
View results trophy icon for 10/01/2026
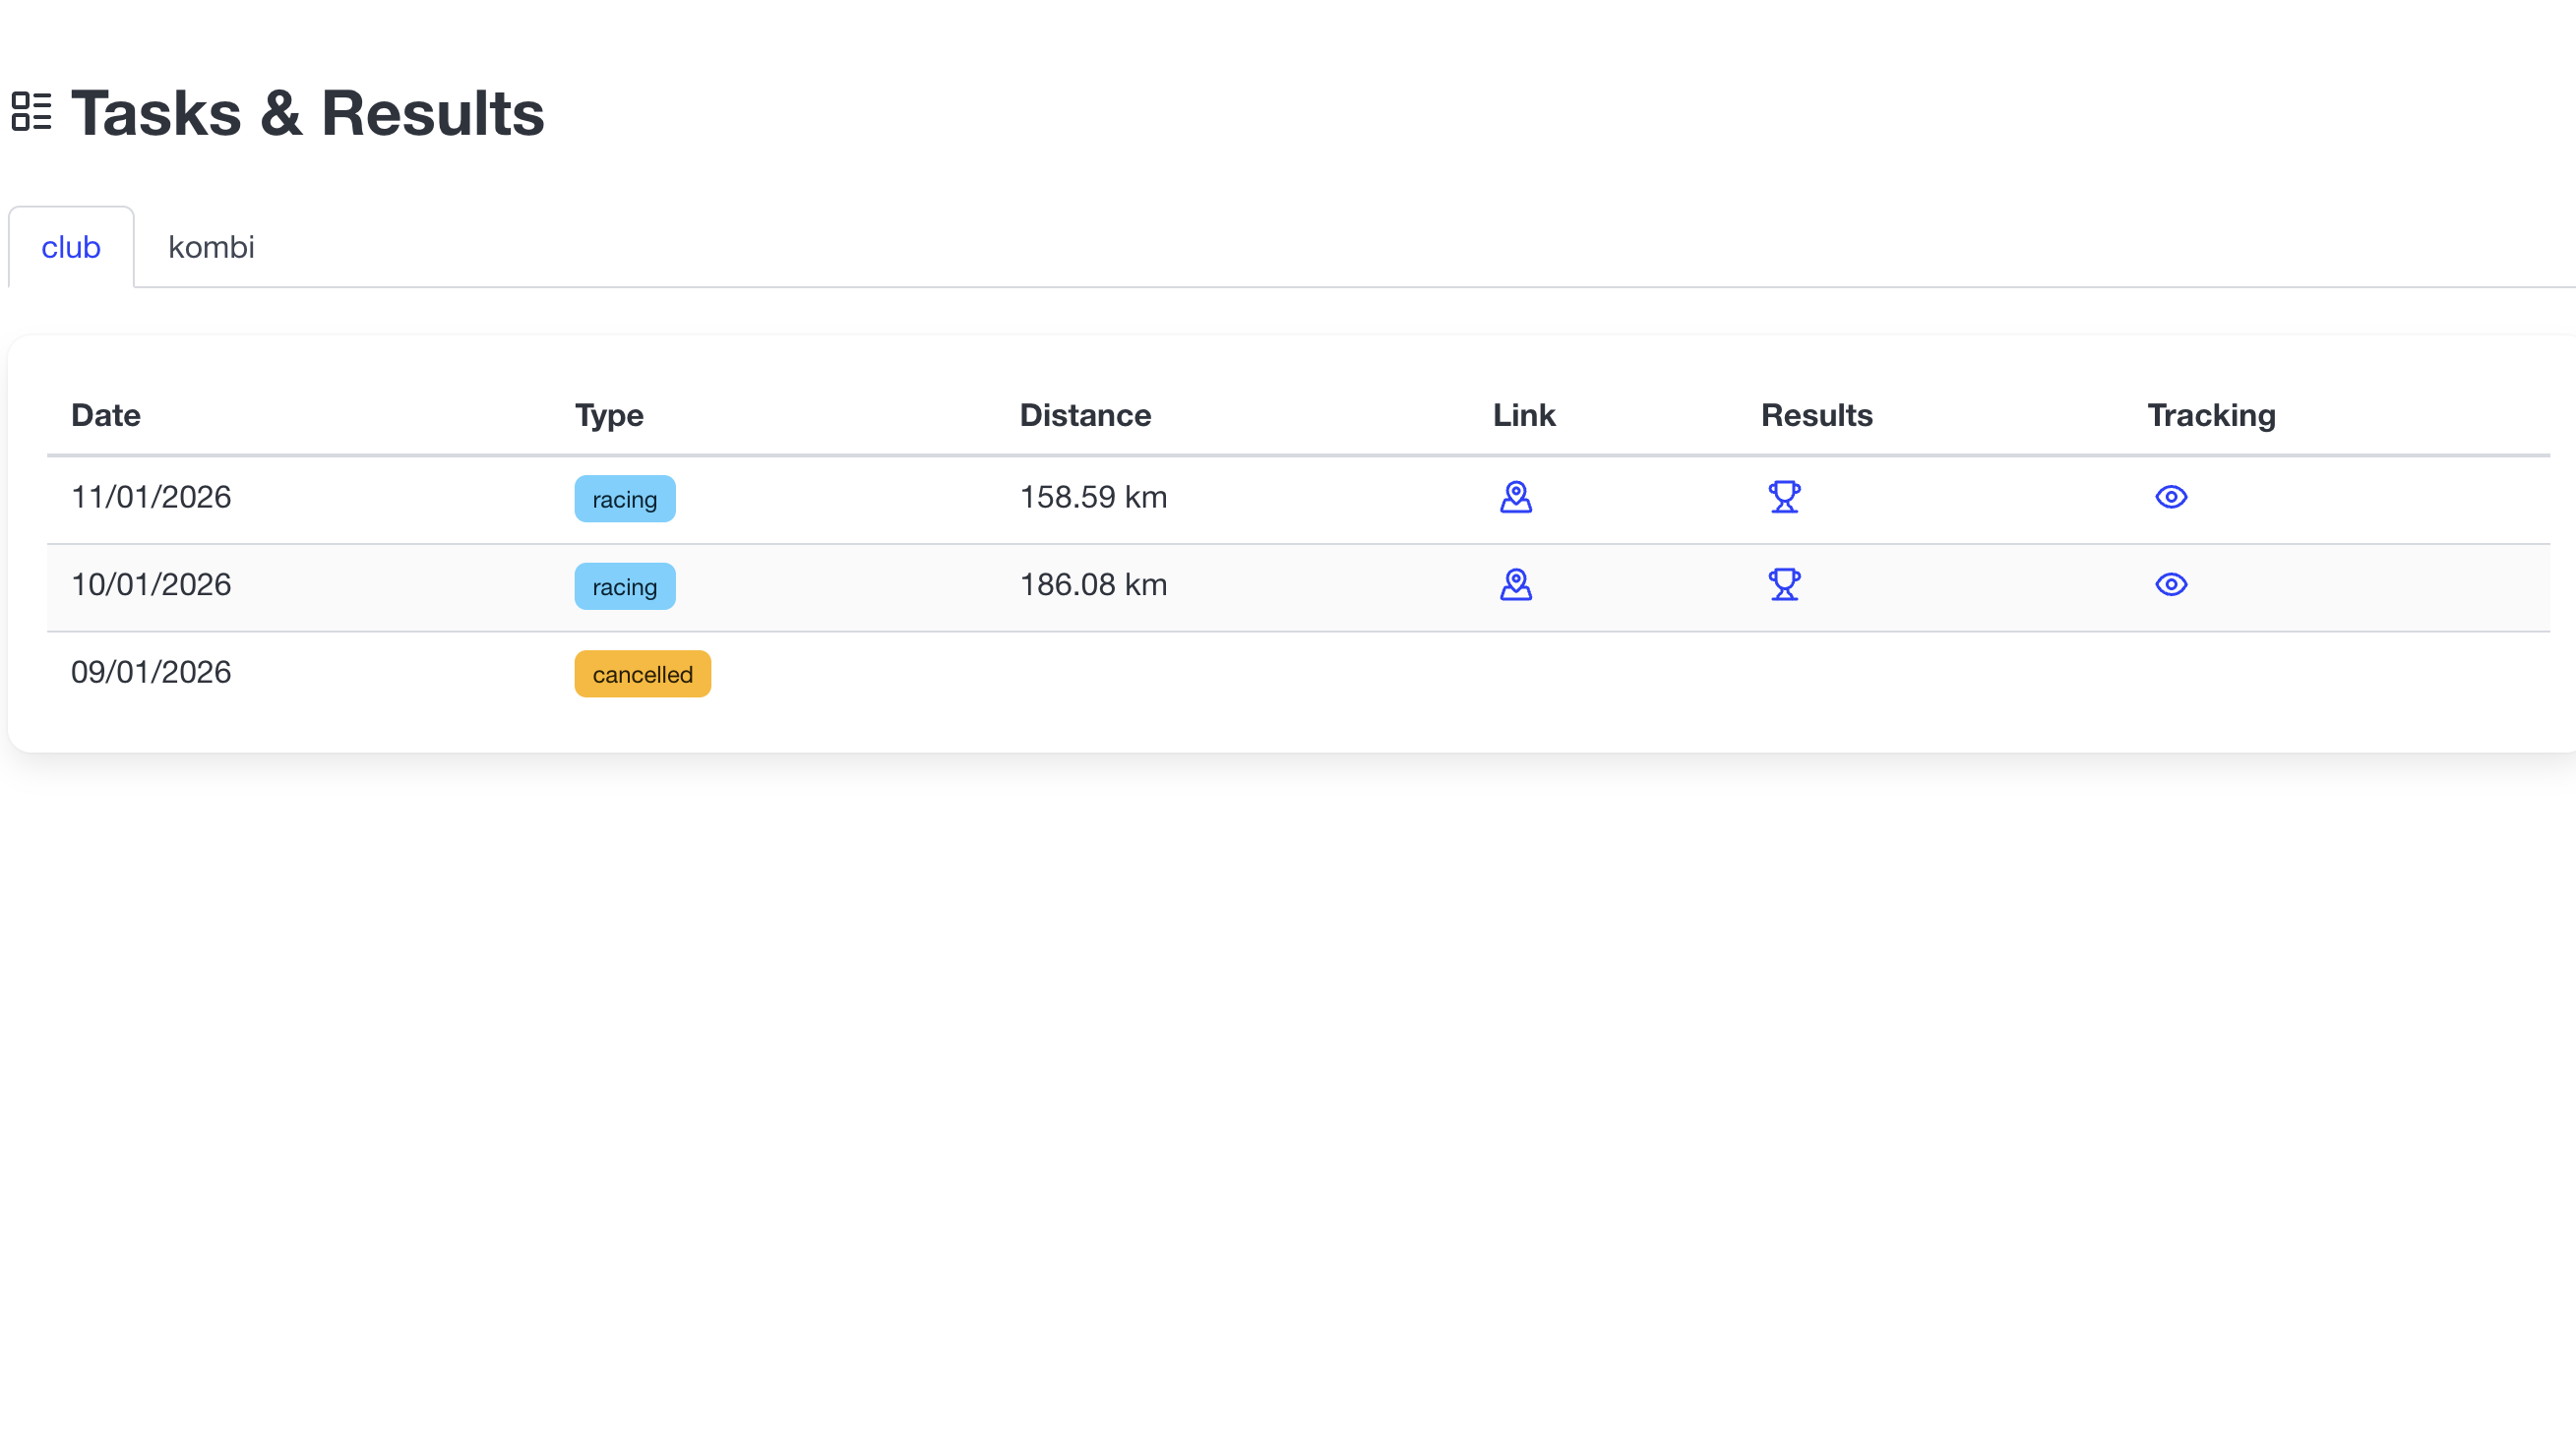(x=1784, y=585)
